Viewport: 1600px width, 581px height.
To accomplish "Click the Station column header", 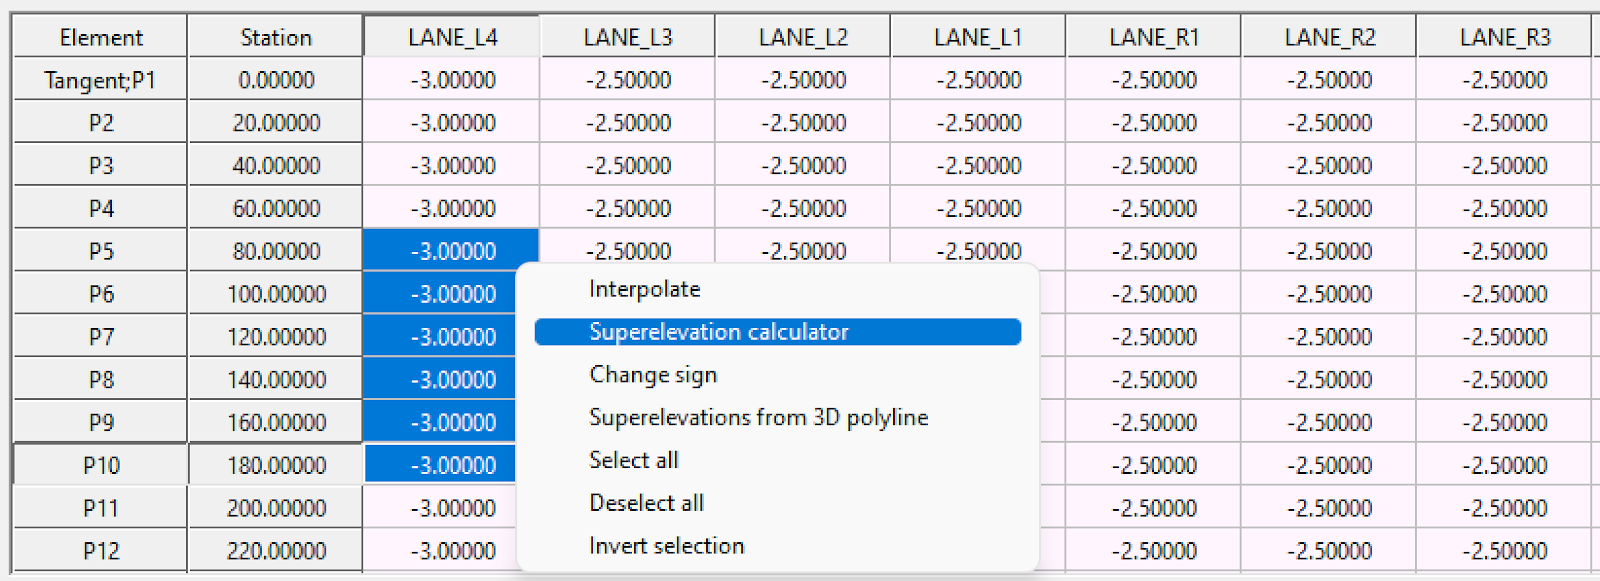I will click(x=276, y=38).
